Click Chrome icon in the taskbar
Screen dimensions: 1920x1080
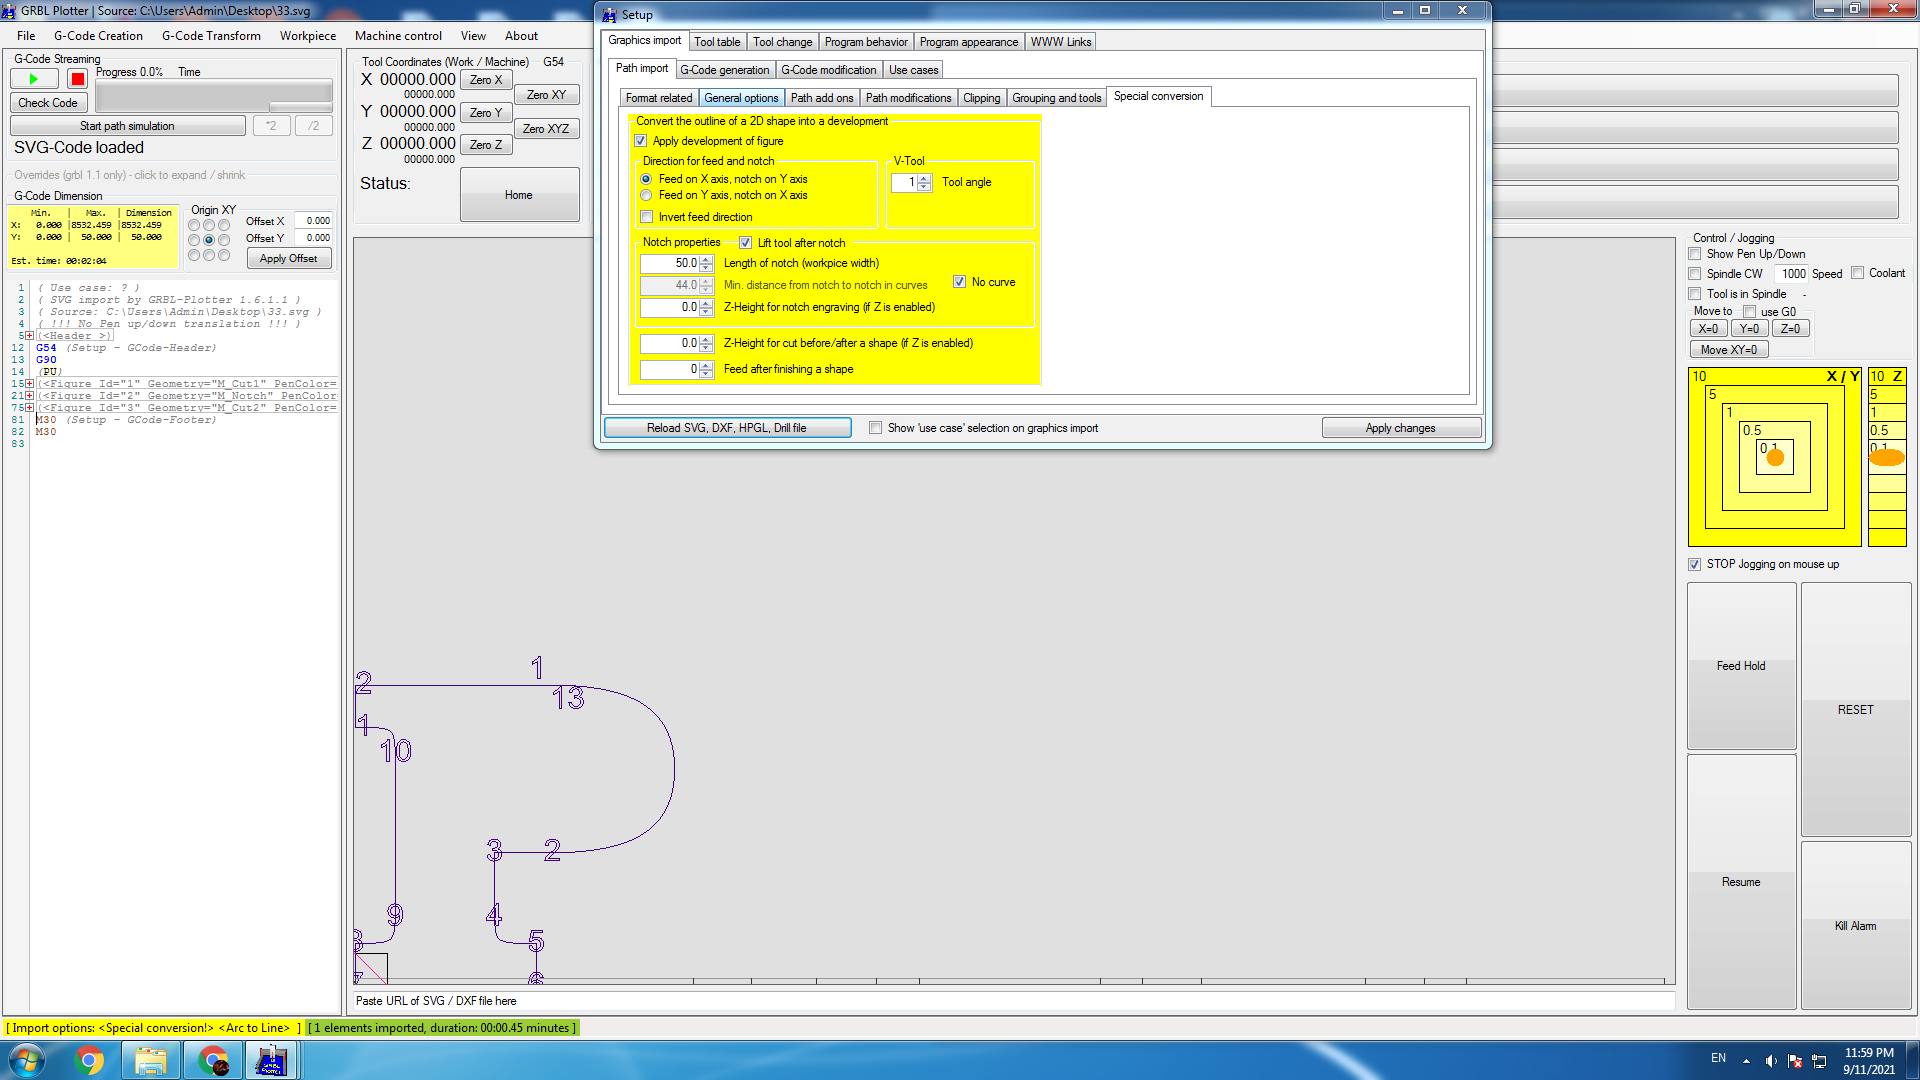(x=89, y=1060)
